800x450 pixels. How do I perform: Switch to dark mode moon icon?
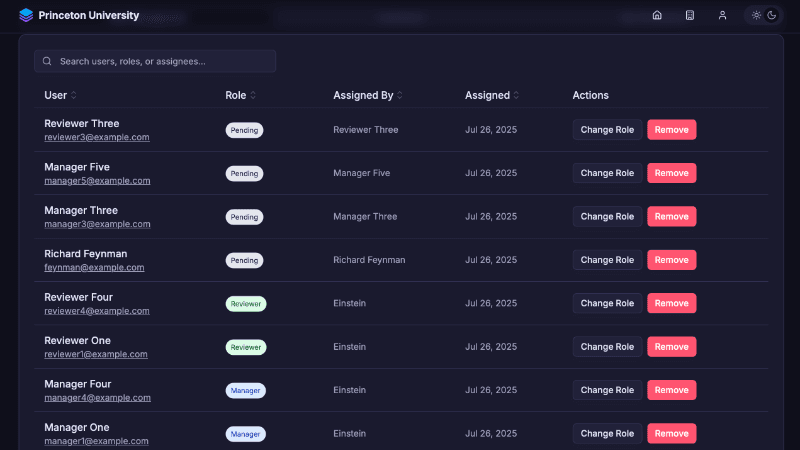[772, 15]
